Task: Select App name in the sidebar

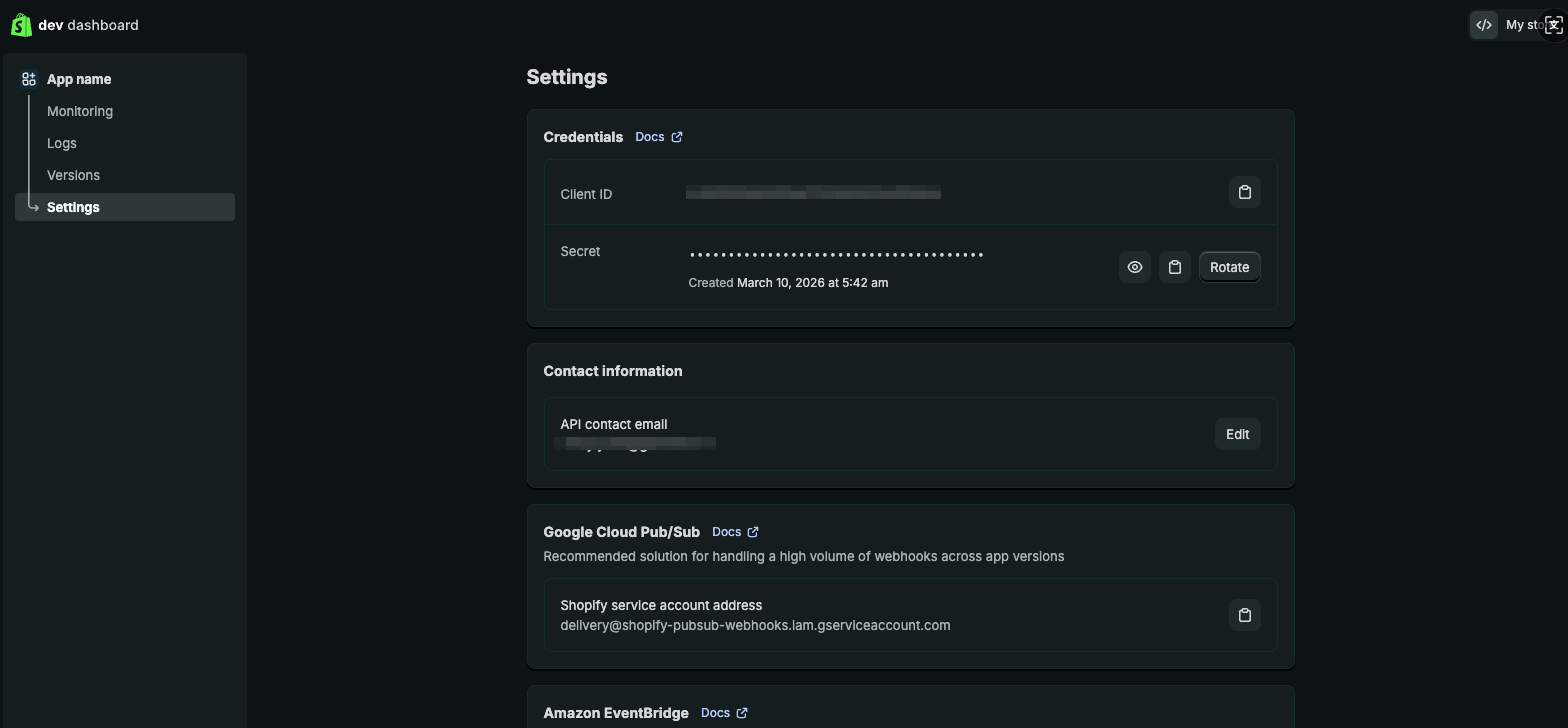Action: click(x=79, y=79)
